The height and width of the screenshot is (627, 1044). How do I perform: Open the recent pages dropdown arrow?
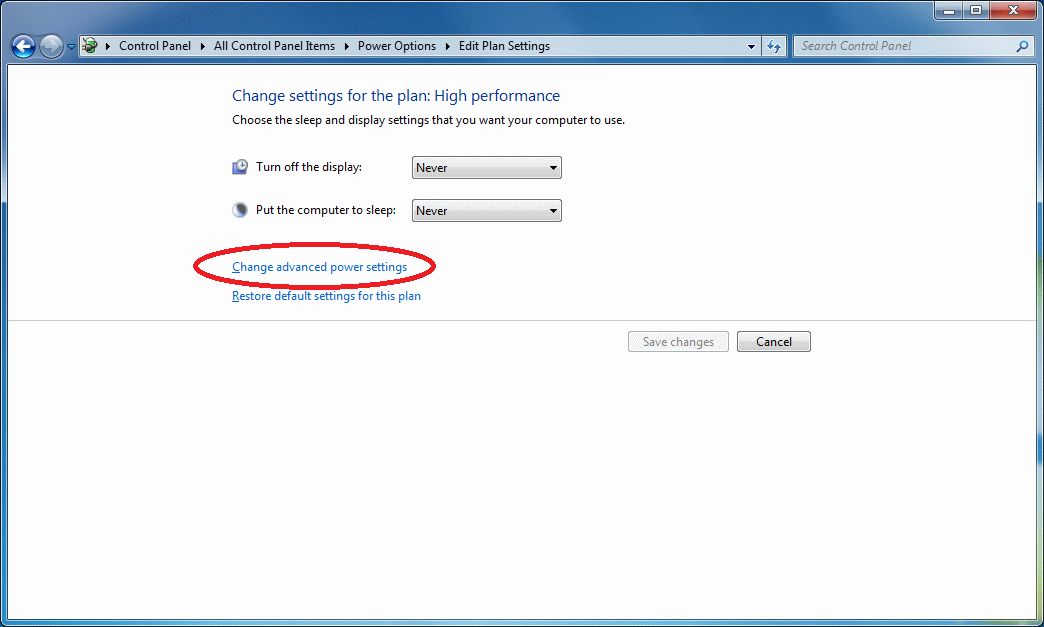click(71, 47)
